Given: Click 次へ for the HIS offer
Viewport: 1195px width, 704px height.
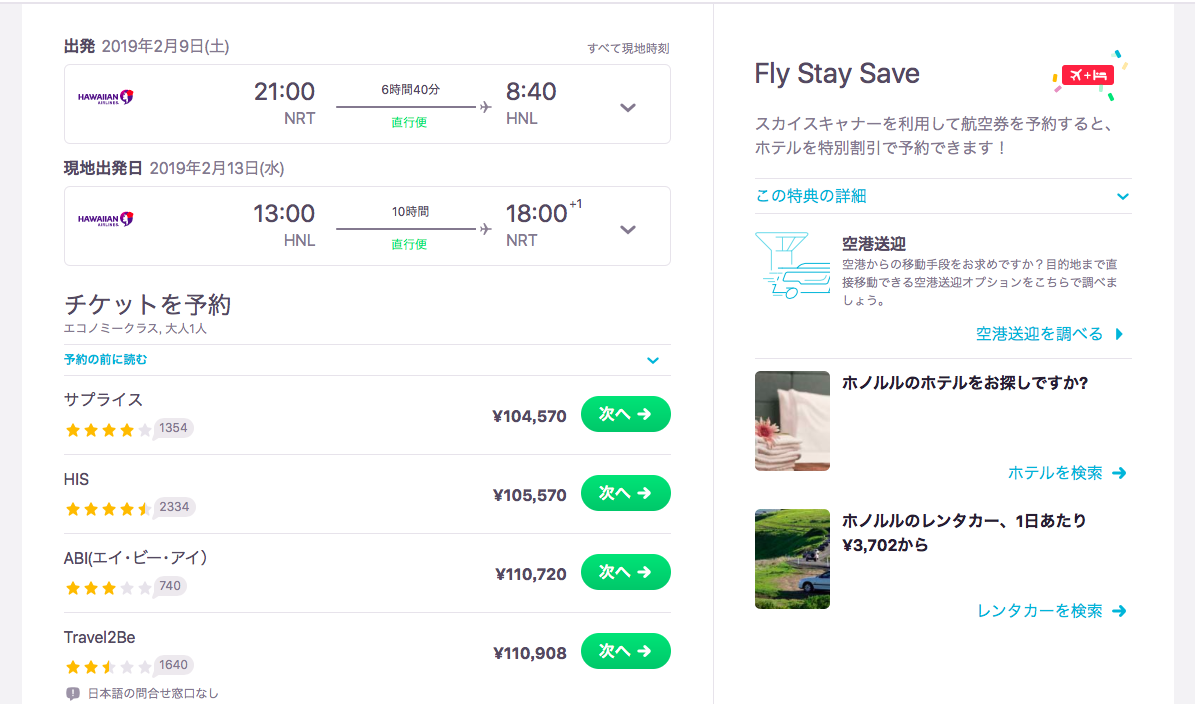Looking at the screenshot, I should tap(625, 493).
